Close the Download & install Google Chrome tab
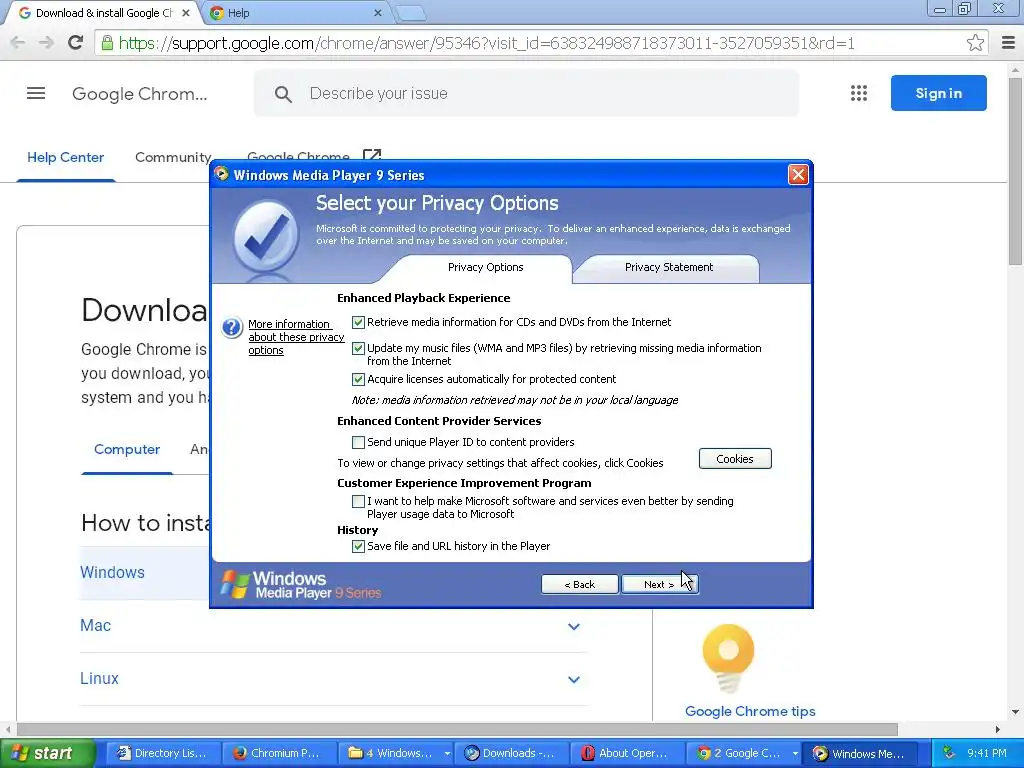 [185, 13]
